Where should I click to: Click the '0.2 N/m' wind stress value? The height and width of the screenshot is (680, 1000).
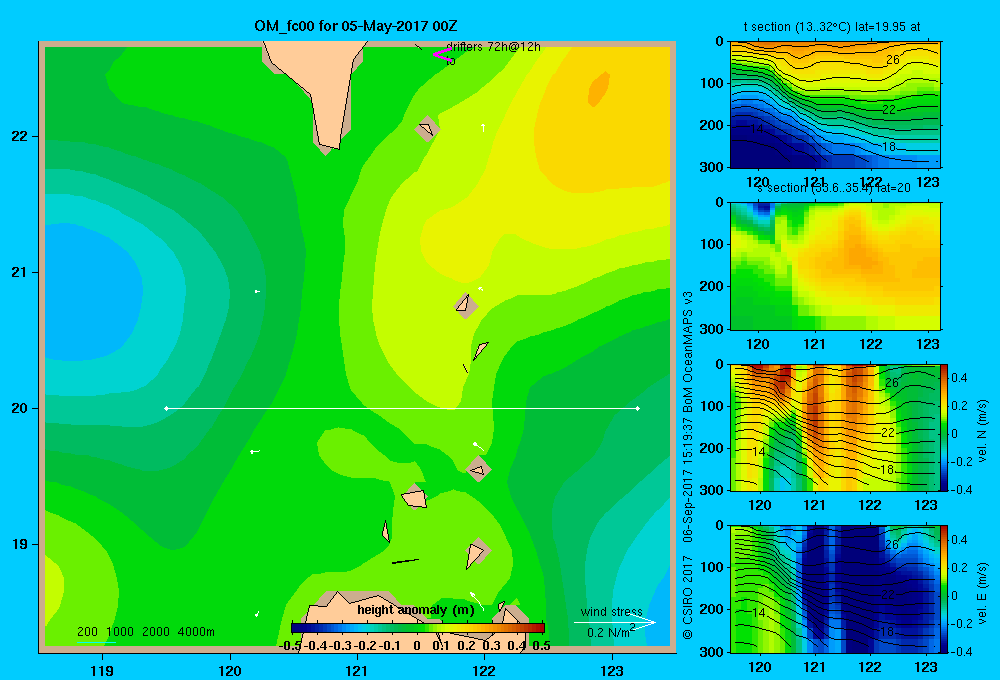point(608,632)
